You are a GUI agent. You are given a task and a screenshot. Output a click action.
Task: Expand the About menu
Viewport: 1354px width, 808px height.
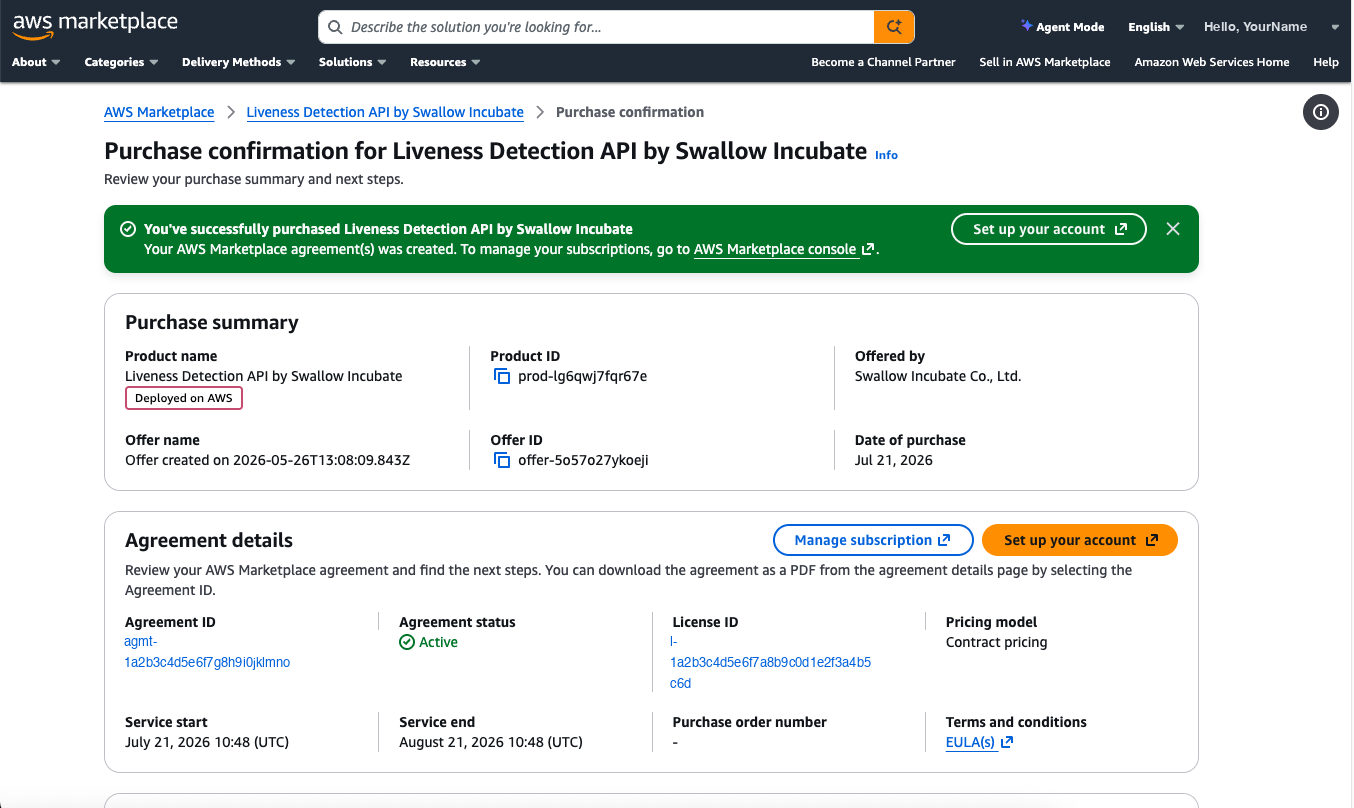click(x=36, y=62)
